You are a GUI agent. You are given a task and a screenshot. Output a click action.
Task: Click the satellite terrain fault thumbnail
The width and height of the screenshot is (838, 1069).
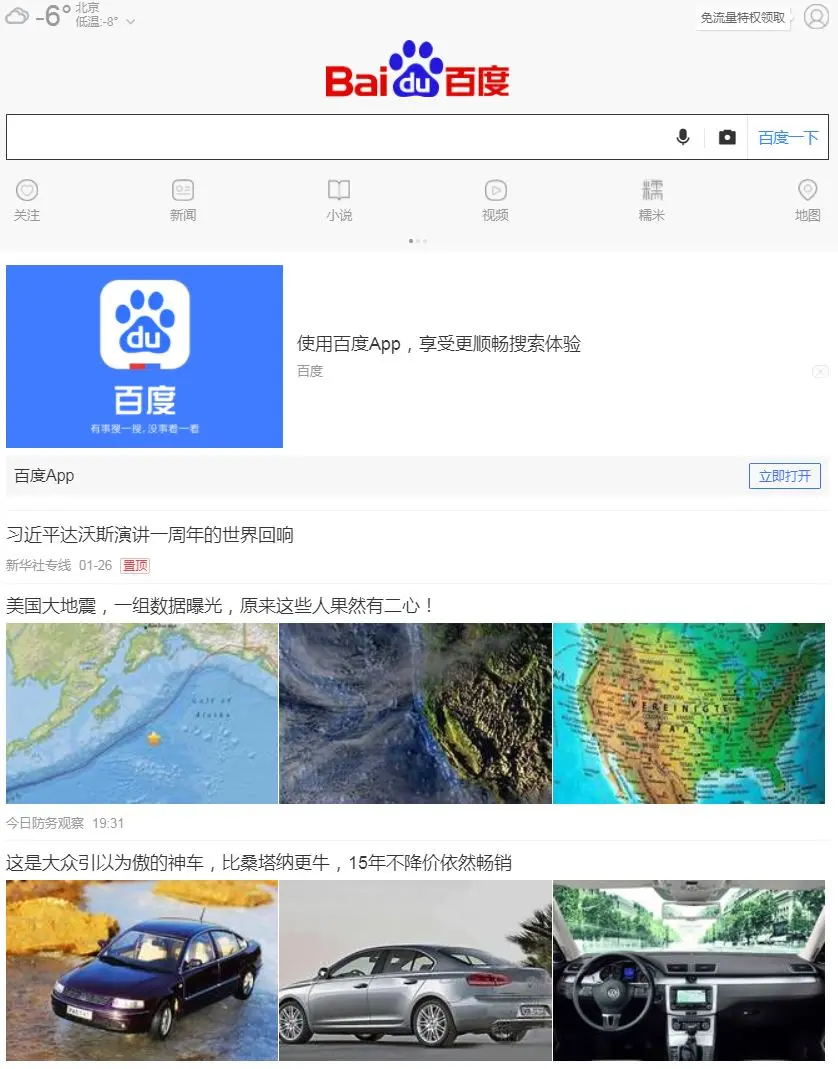click(415, 713)
